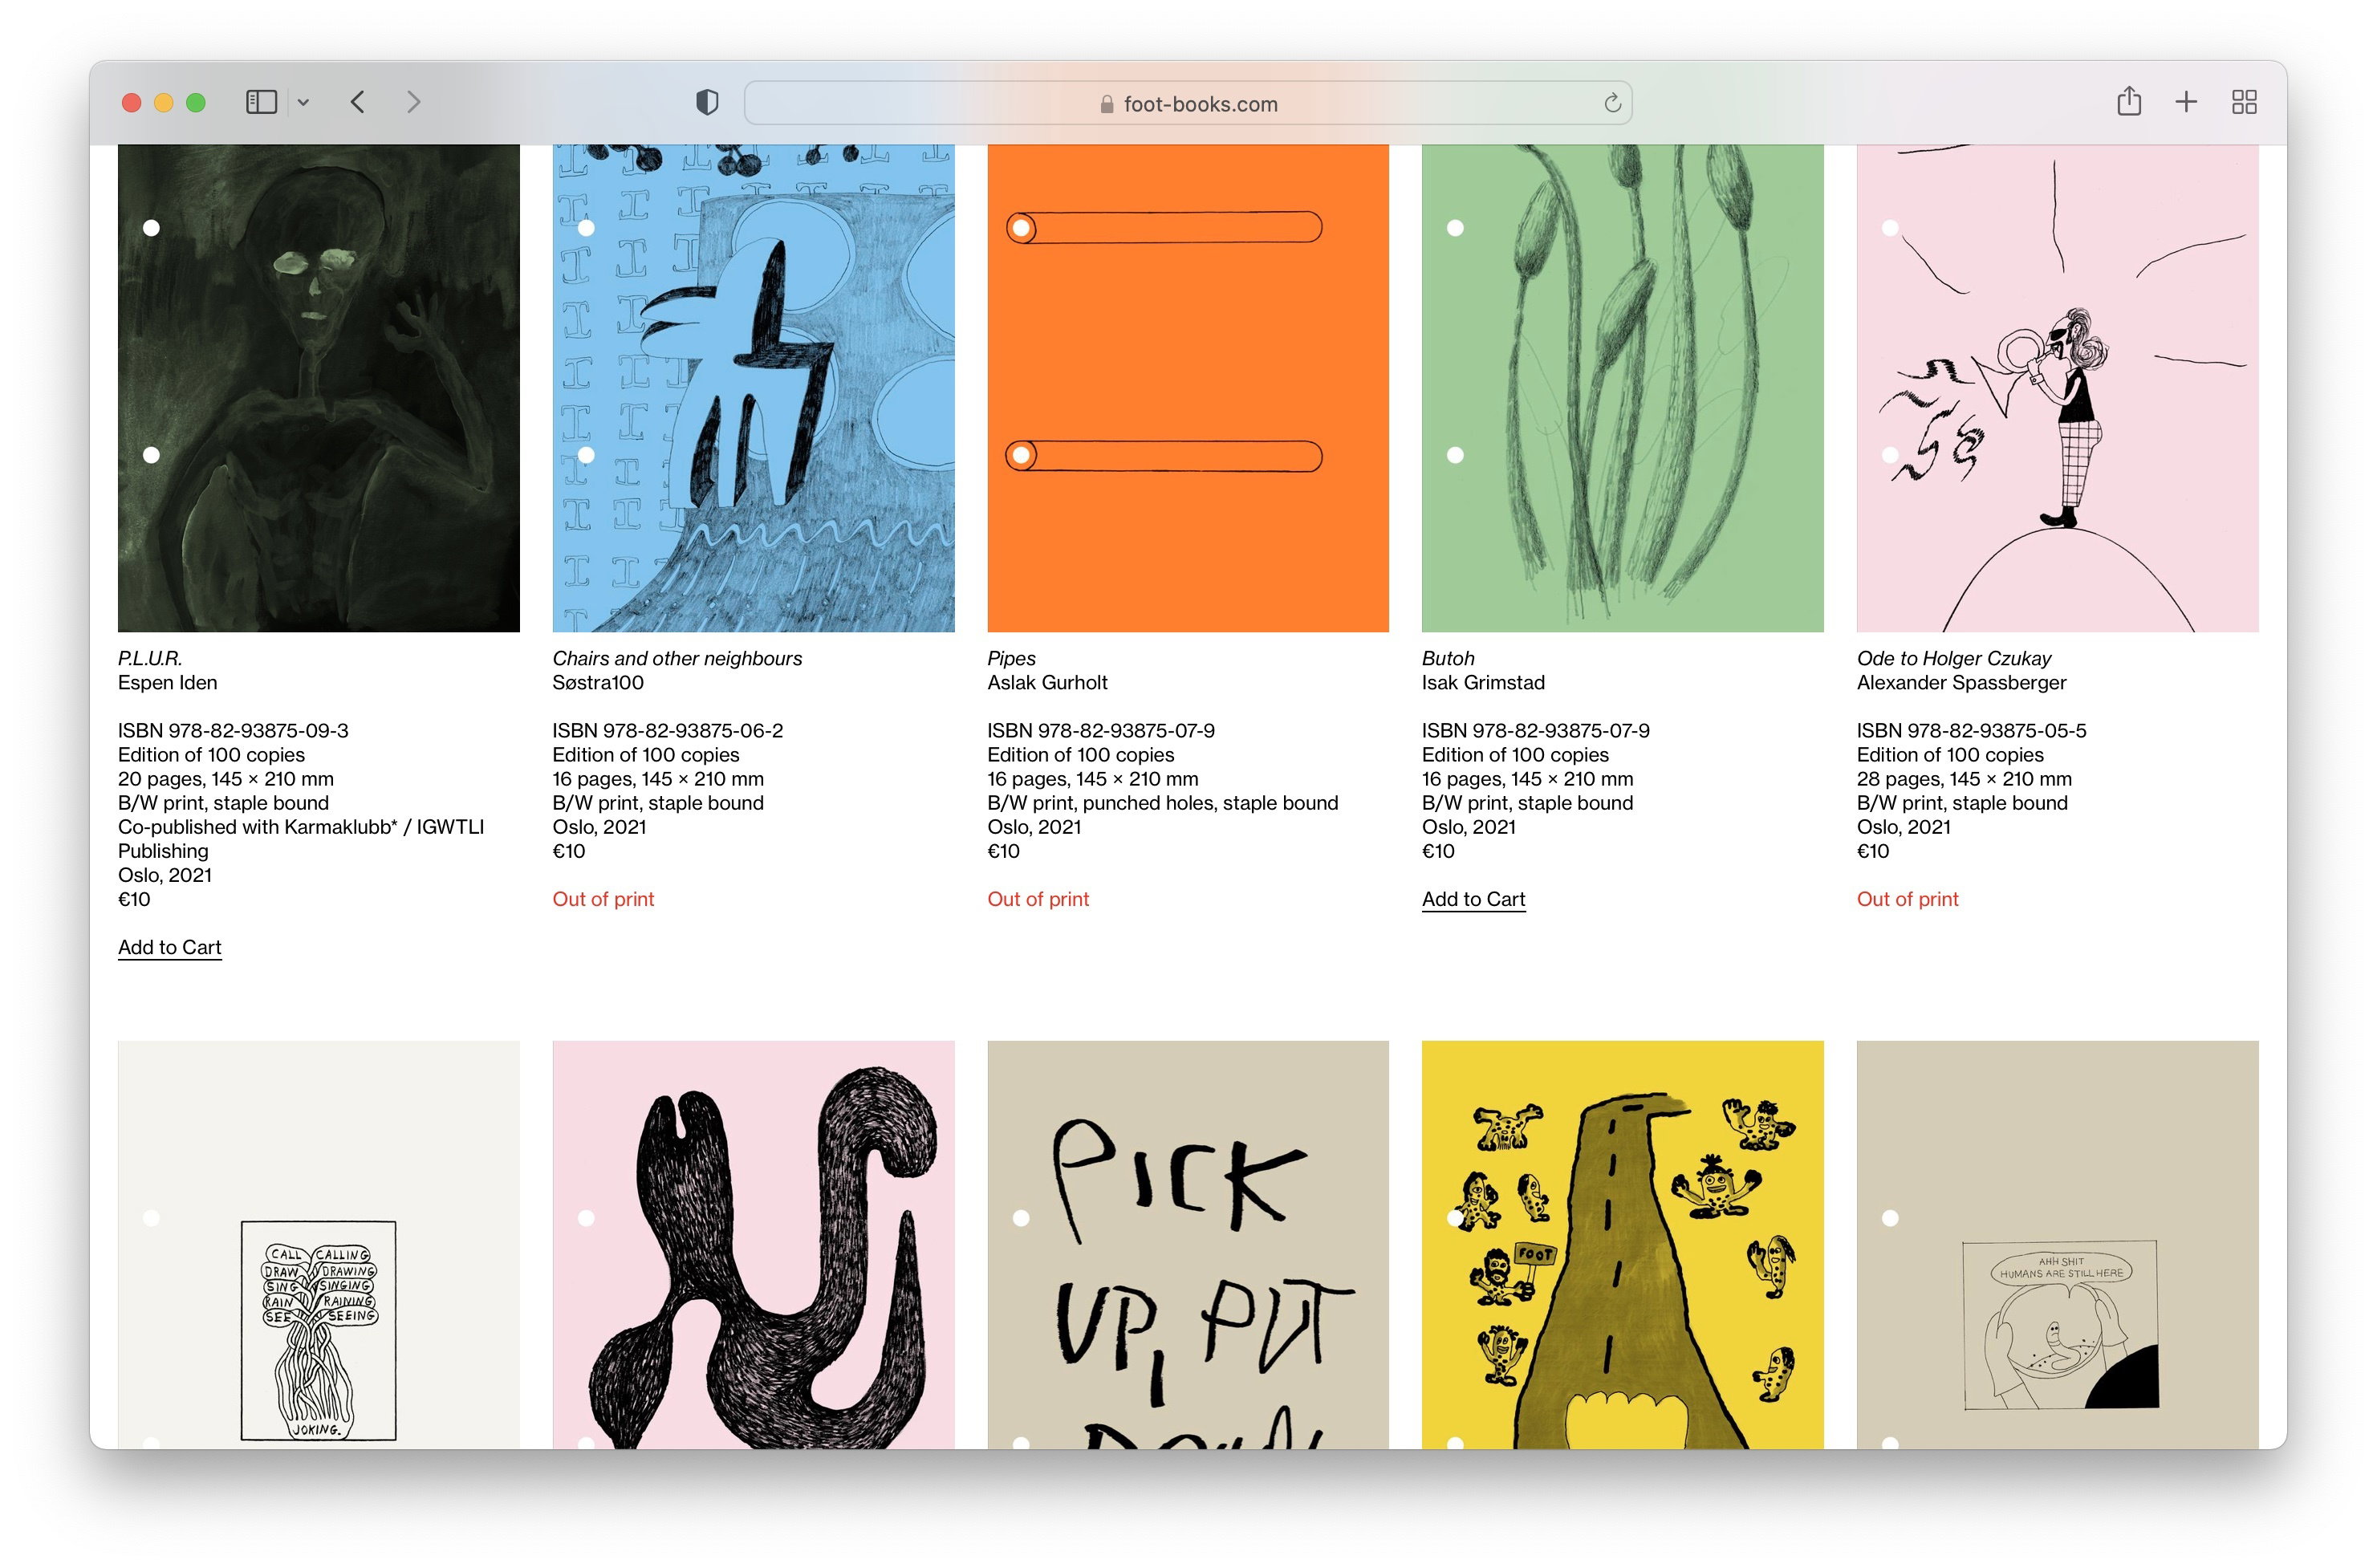Click 20 pages, 145 × 210 mm text
The image size is (2377, 1568).
pos(226,779)
